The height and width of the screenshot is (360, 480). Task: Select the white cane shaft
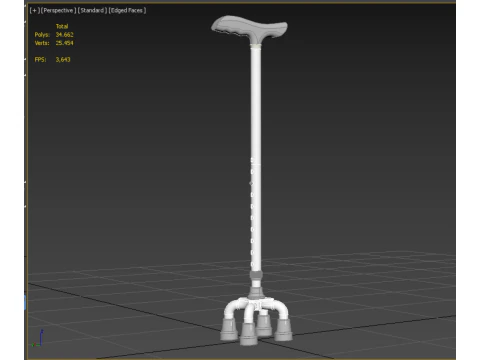[x=256, y=157]
